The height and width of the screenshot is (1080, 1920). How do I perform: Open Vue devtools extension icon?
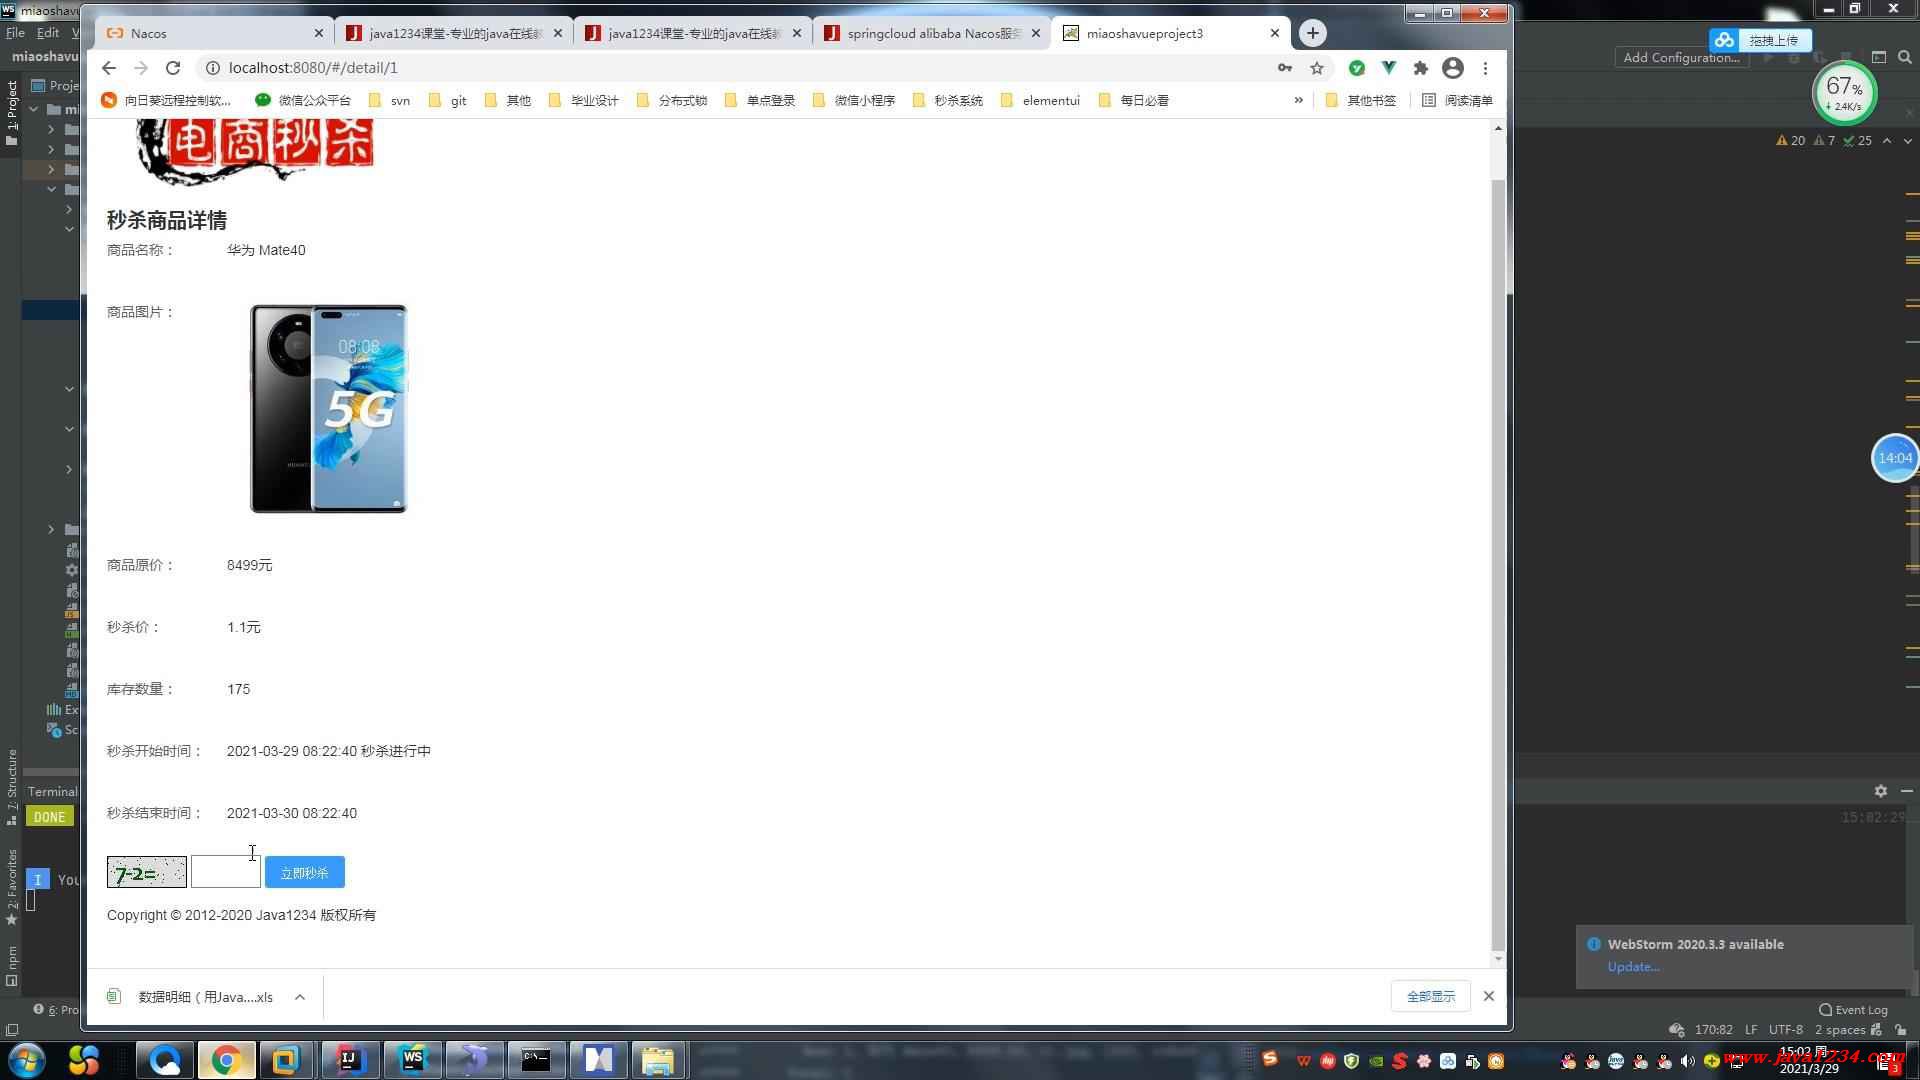coord(1389,68)
